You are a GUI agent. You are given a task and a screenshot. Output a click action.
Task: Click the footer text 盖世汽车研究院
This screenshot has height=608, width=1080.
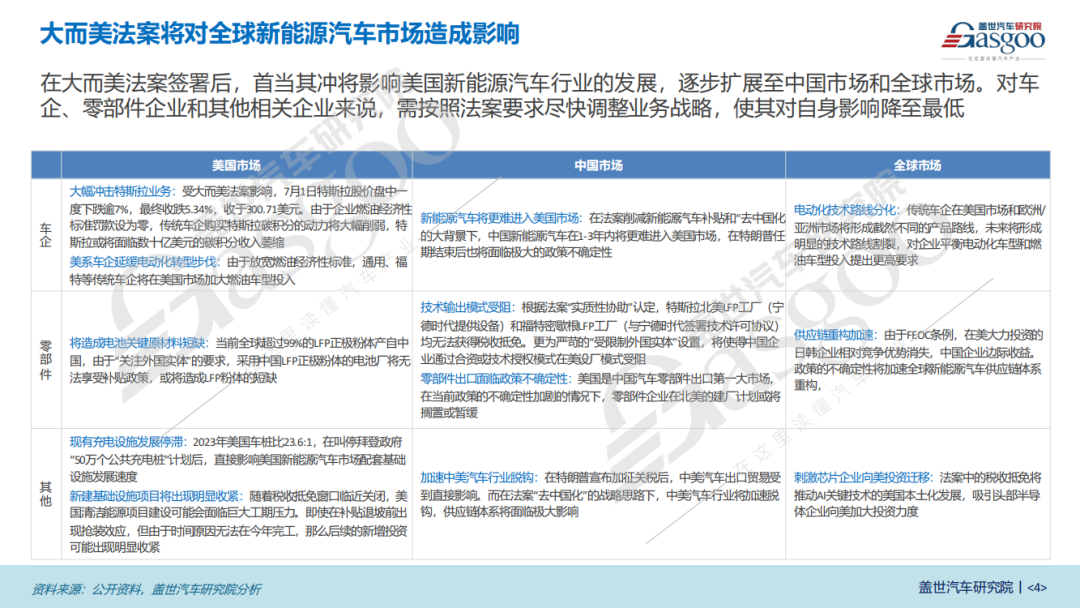tap(966, 587)
